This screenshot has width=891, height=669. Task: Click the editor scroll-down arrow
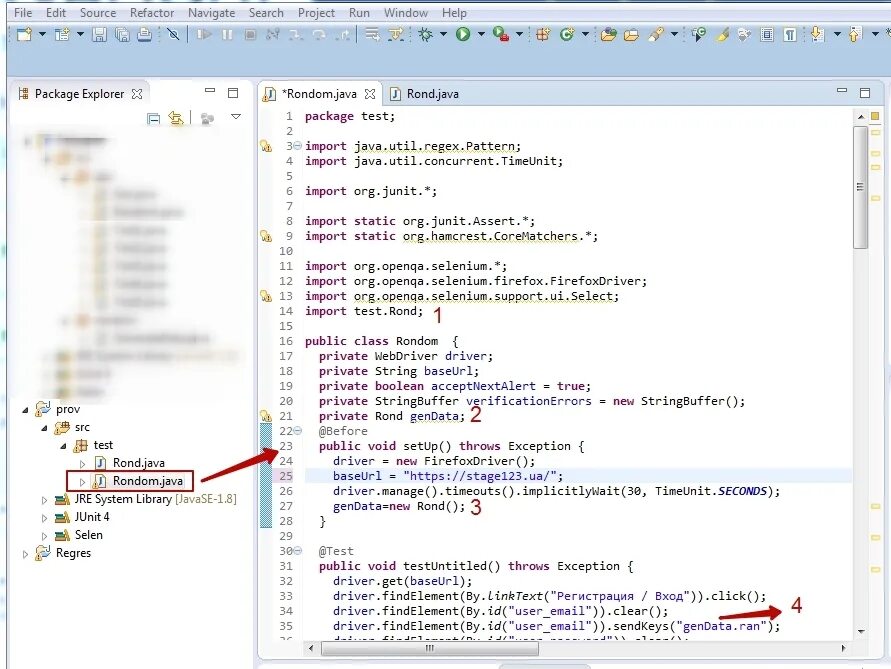(x=861, y=631)
